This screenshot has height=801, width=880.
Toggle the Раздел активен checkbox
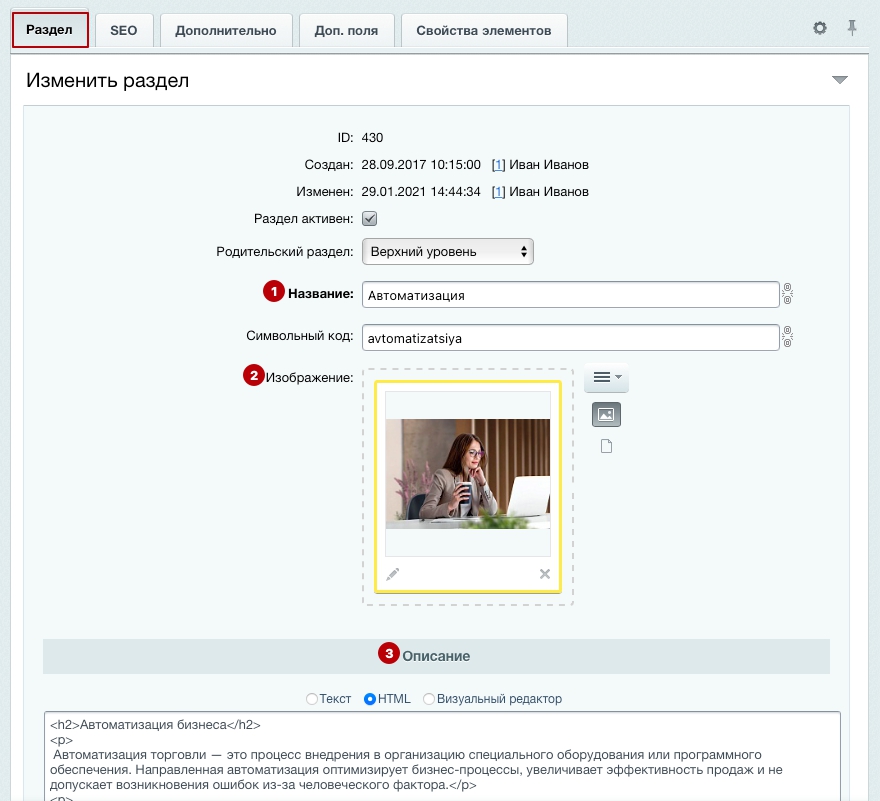pos(369,218)
